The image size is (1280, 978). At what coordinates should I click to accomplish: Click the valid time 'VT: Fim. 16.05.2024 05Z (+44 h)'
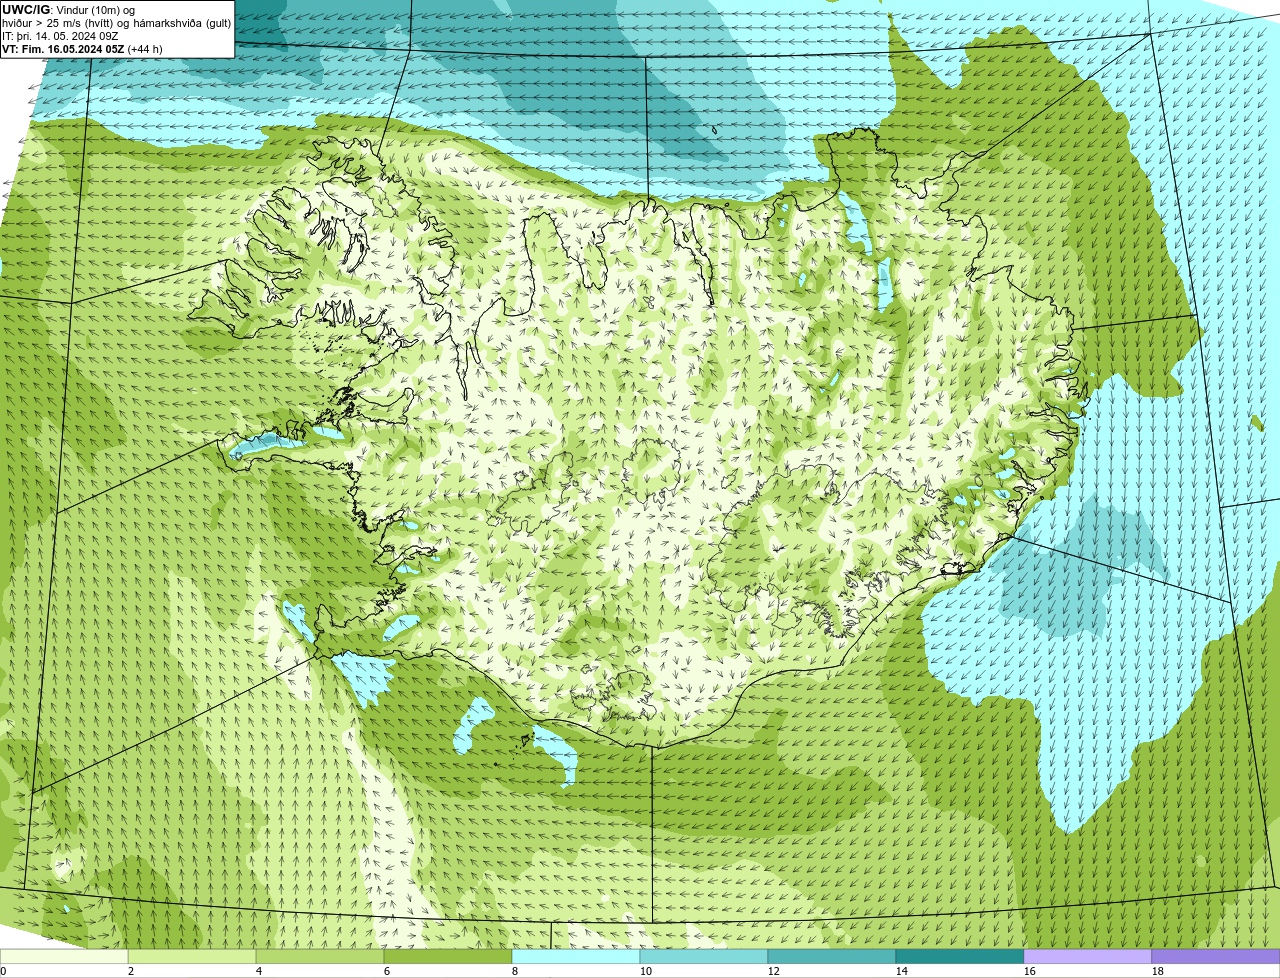point(82,48)
